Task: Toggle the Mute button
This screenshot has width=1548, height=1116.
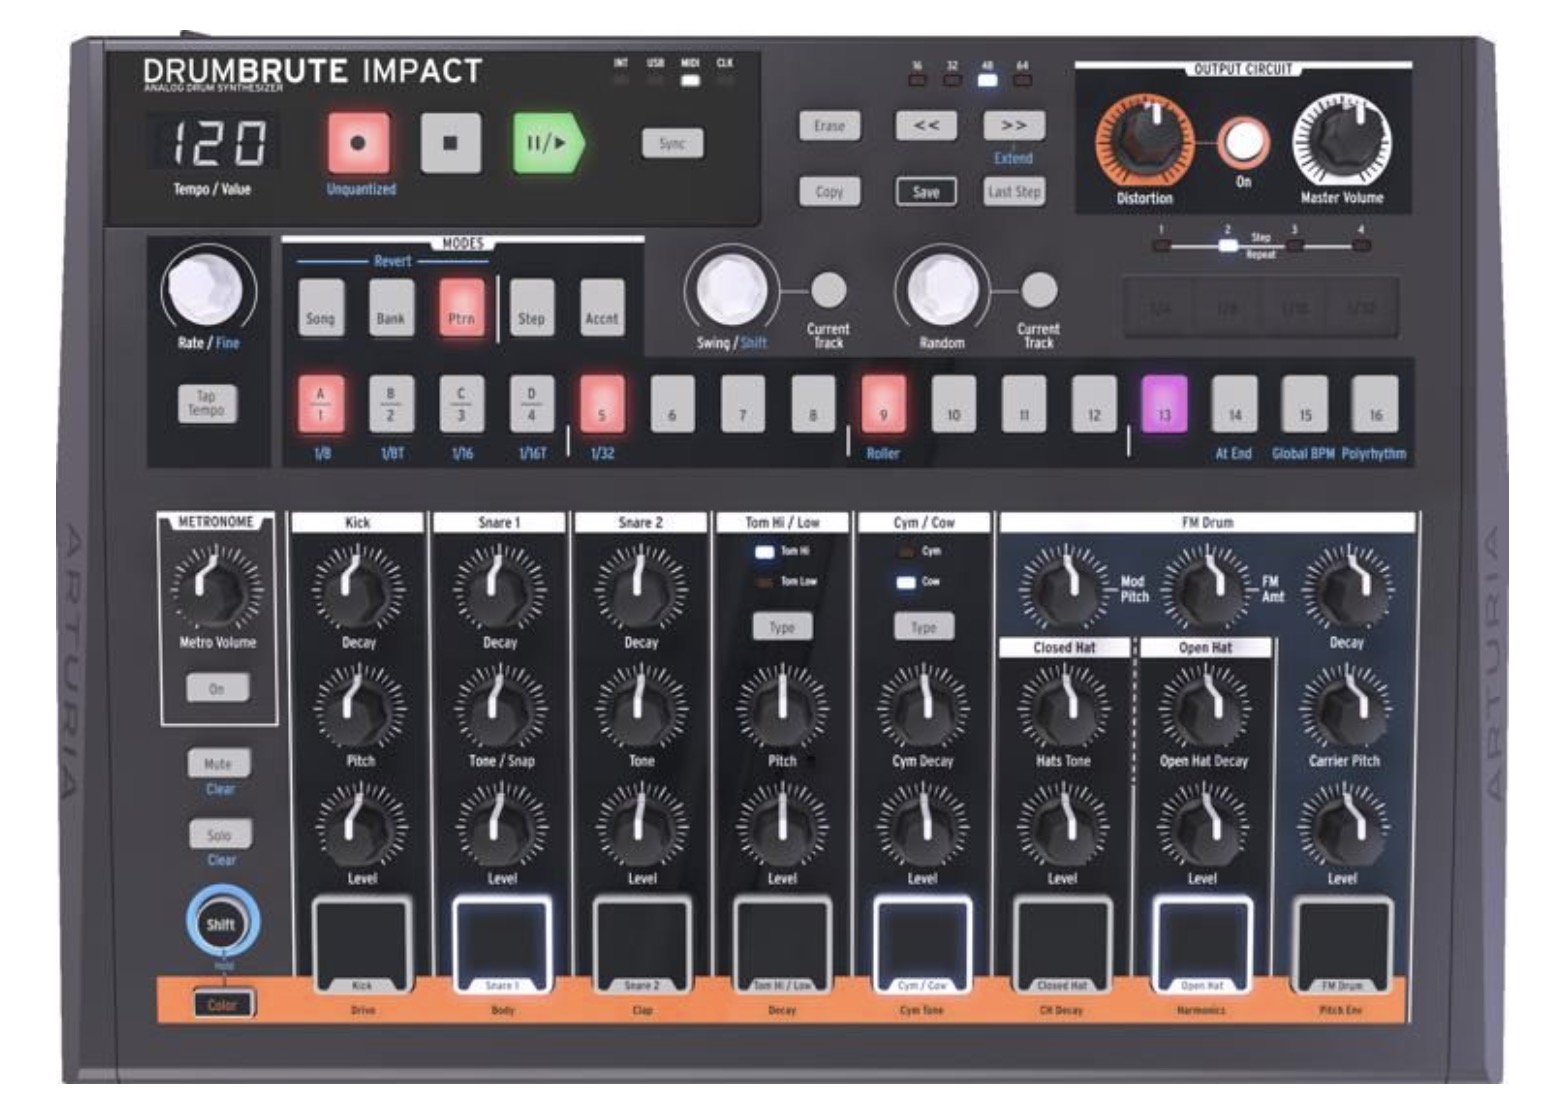Action: coord(218,763)
